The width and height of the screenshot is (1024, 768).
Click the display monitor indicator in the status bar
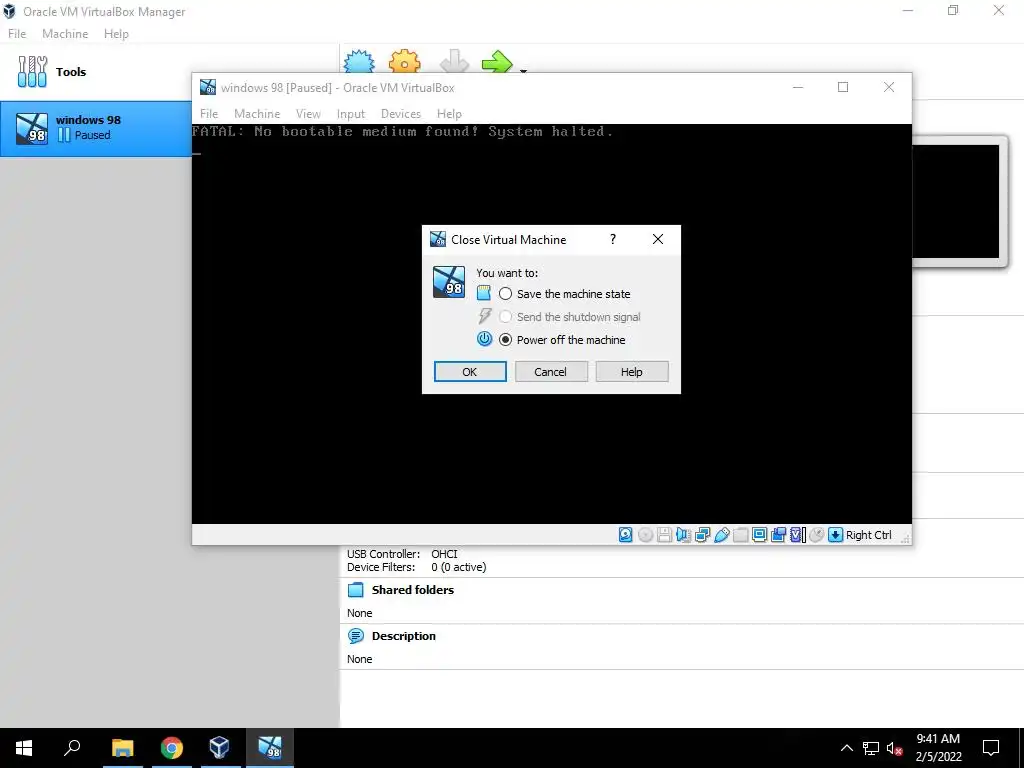click(760, 535)
